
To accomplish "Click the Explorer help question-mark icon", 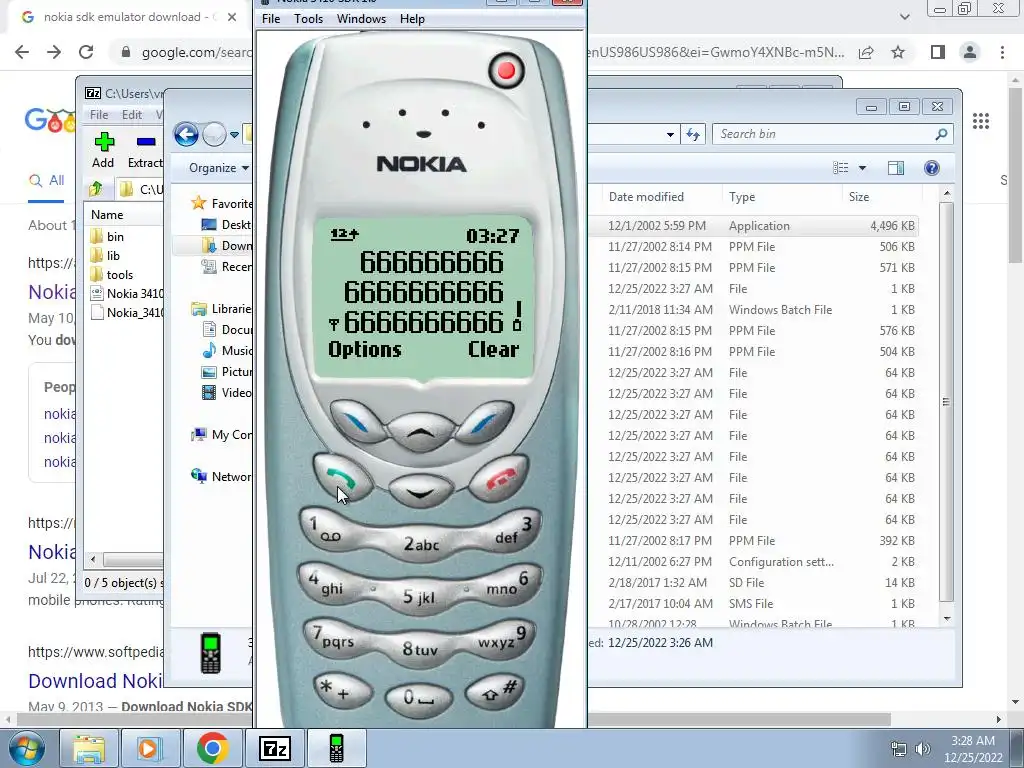I will pos(932,168).
